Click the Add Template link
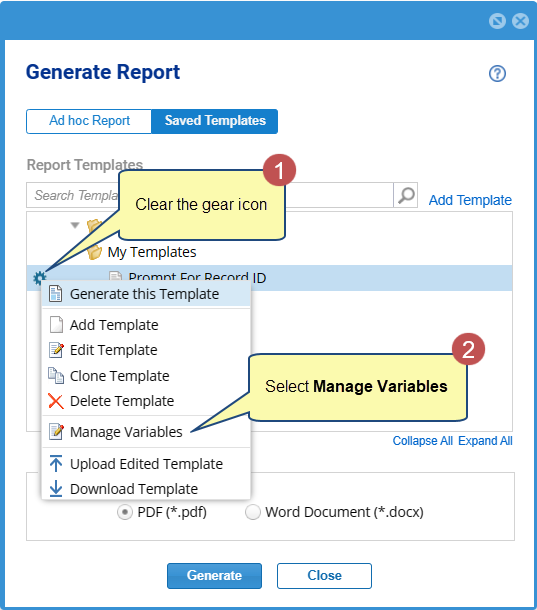This screenshot has width=537, height=610. 470,200
